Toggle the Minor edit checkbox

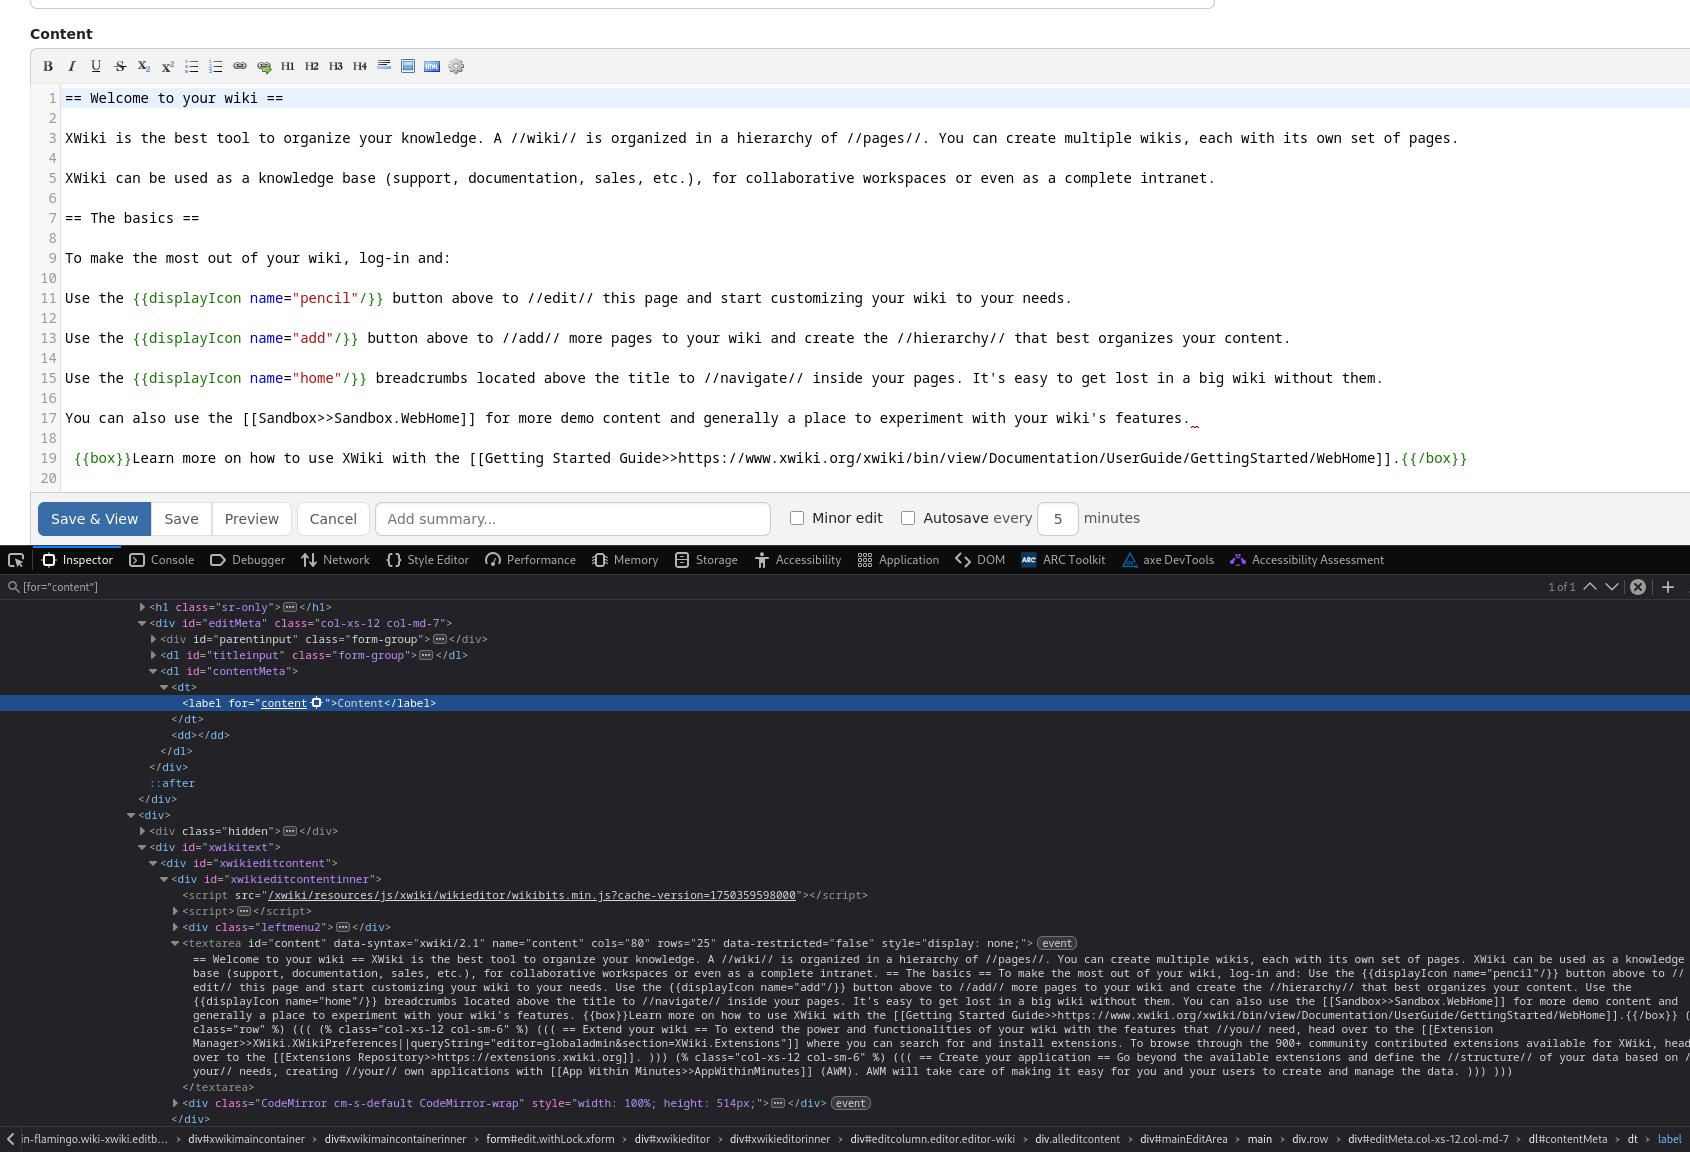pos(797,518)
